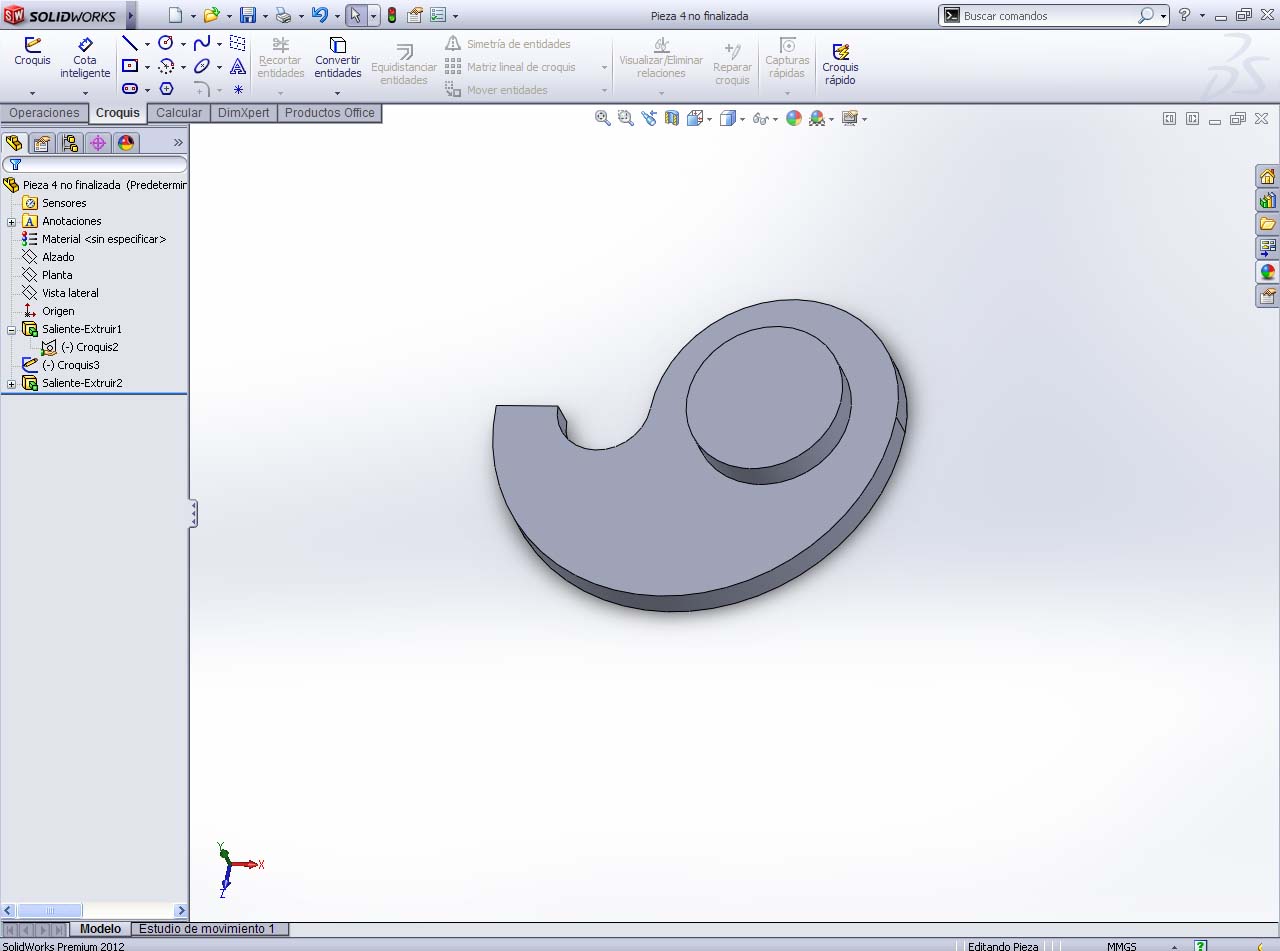
Task: Open the Help question mark menu
Action: pyautogui.click(x=1185, y=15)
